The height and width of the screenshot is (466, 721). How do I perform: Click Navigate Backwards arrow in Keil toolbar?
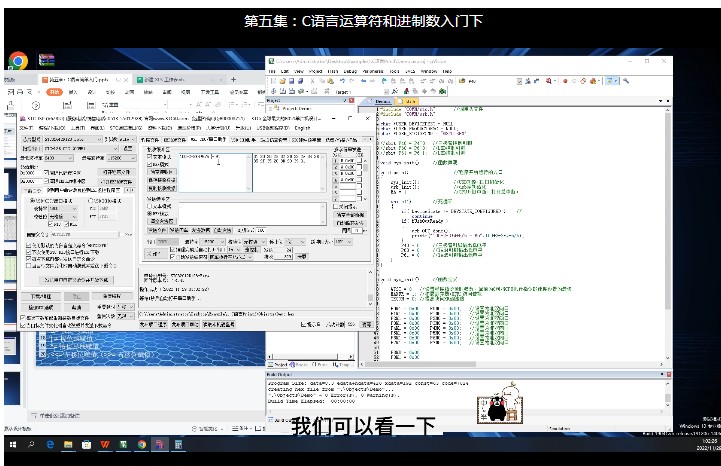point(364,81)
